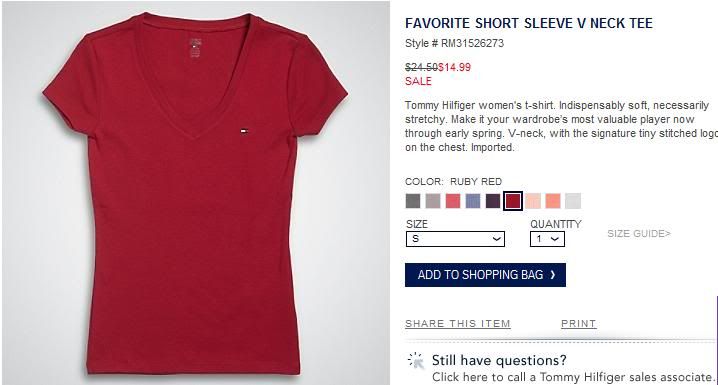Image resolution: width=718 pixels, height=385 pixels.
Task: Click the red t-shirt product image
Action: pos(196,192)
